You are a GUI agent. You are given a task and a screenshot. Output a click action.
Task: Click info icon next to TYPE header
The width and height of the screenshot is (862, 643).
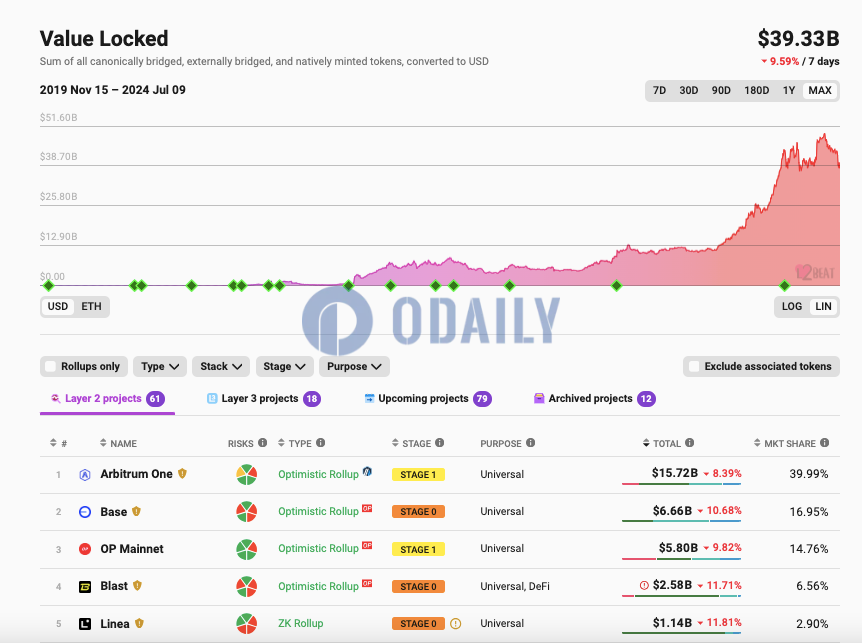pos(321,442)
